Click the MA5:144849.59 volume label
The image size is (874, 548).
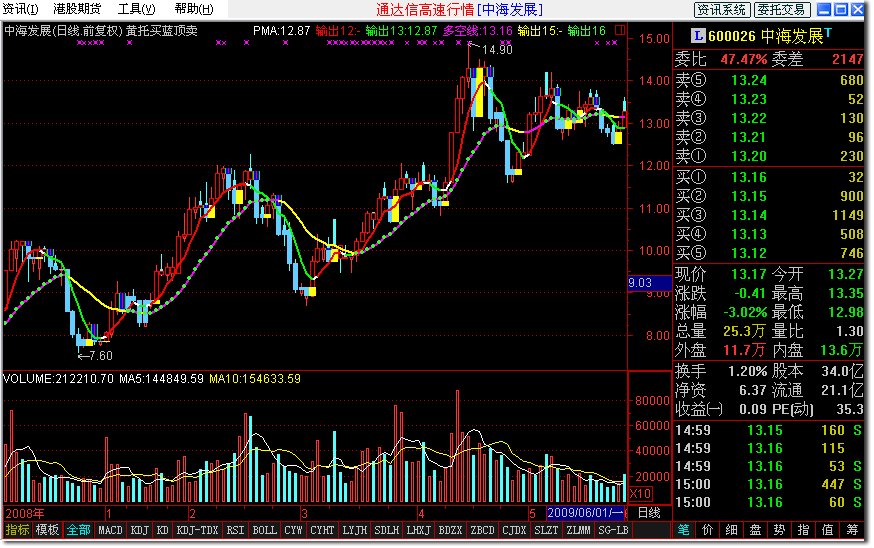click(x=161, y=379)
